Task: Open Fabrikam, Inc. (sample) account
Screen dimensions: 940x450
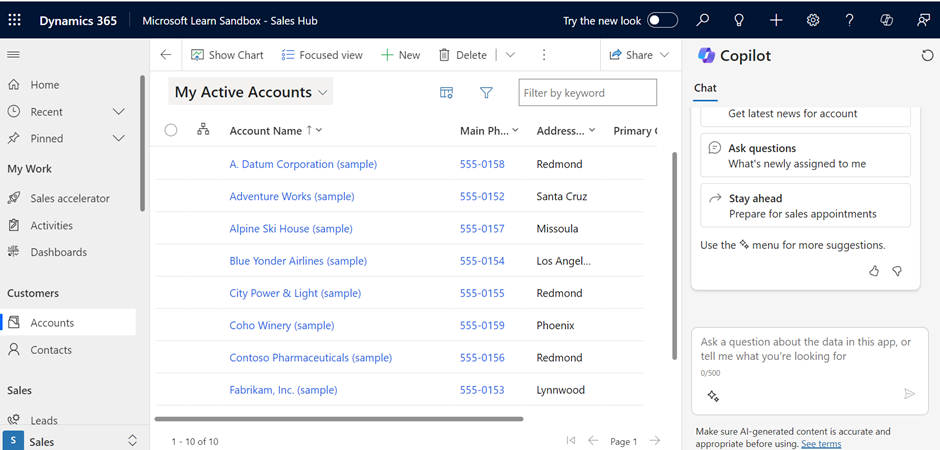Action: 284,390
